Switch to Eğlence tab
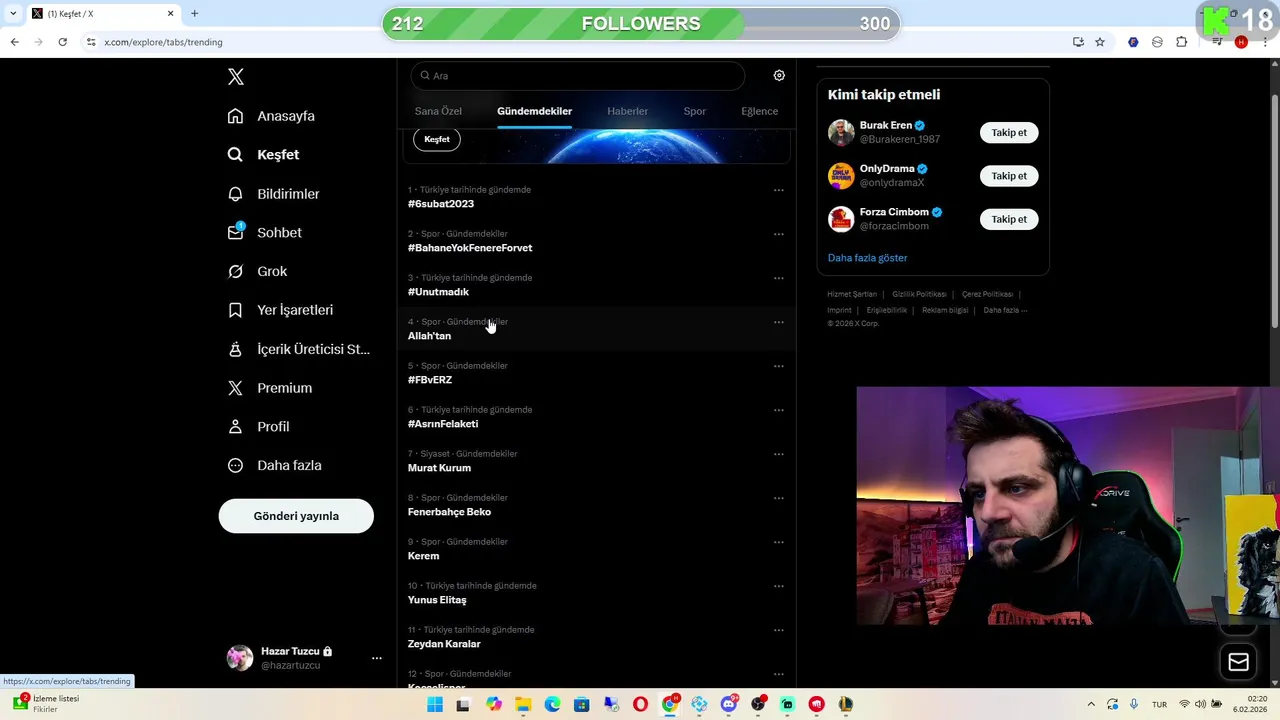The width and height of the screenshot is (1280, 720). [x=759, y=111]
